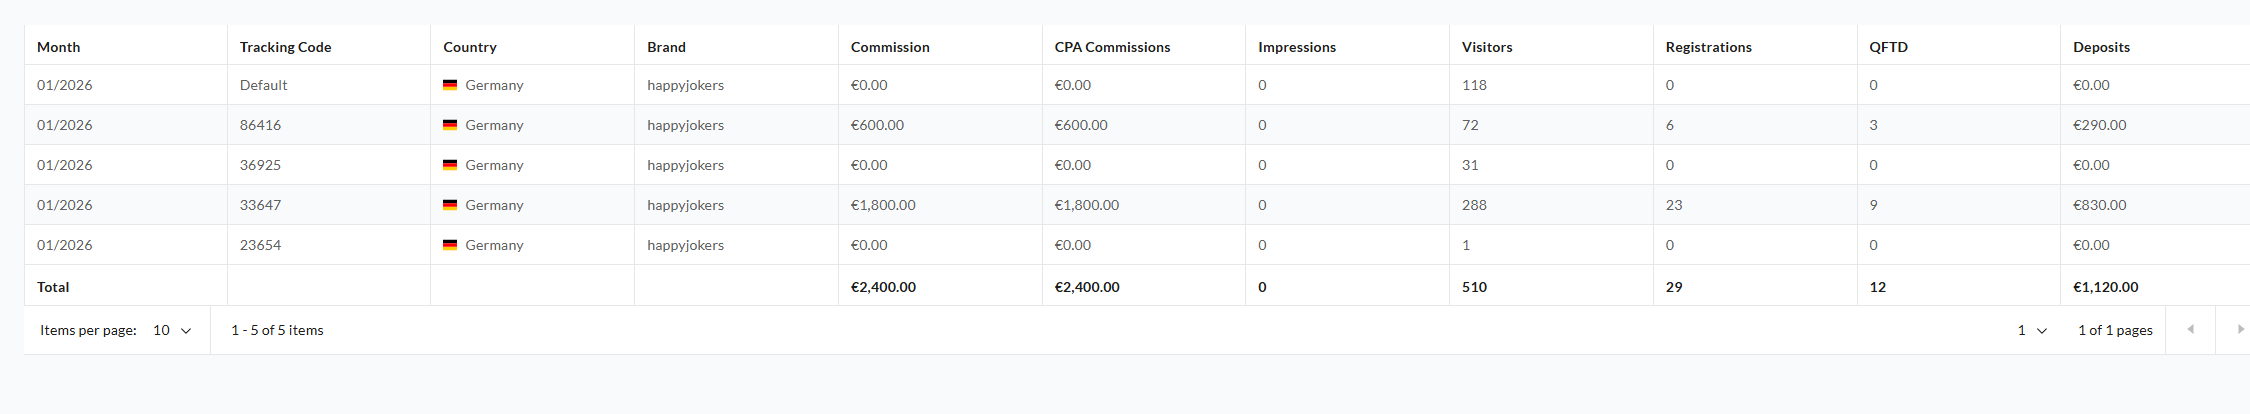The height and width of the screenshot is (414, 2250).
Task: Click the Deposits column header
Action: tap(2101, 47)
